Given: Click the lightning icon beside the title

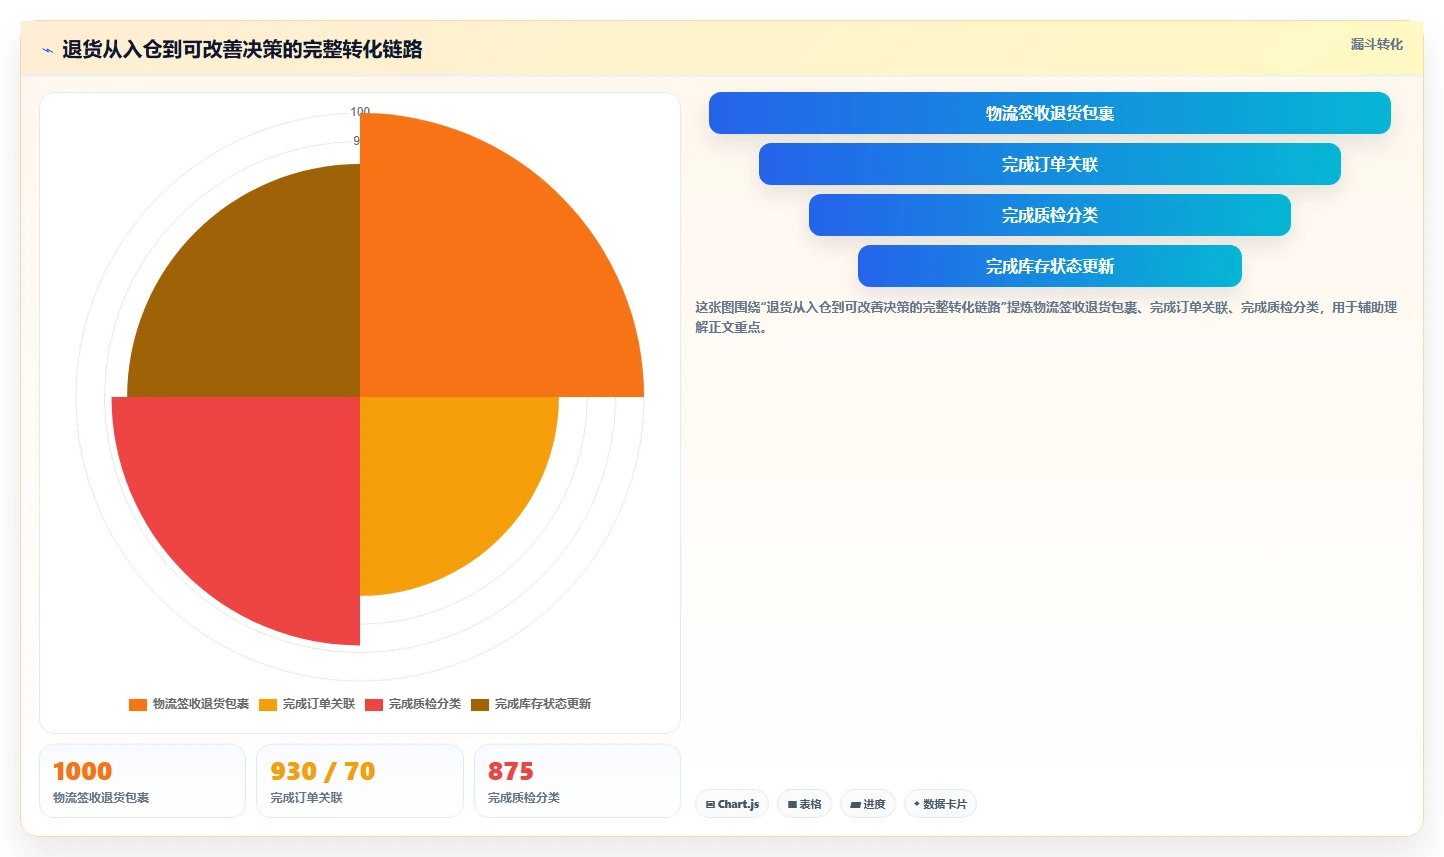Looking at the screenshot, I should coord(47,50).
